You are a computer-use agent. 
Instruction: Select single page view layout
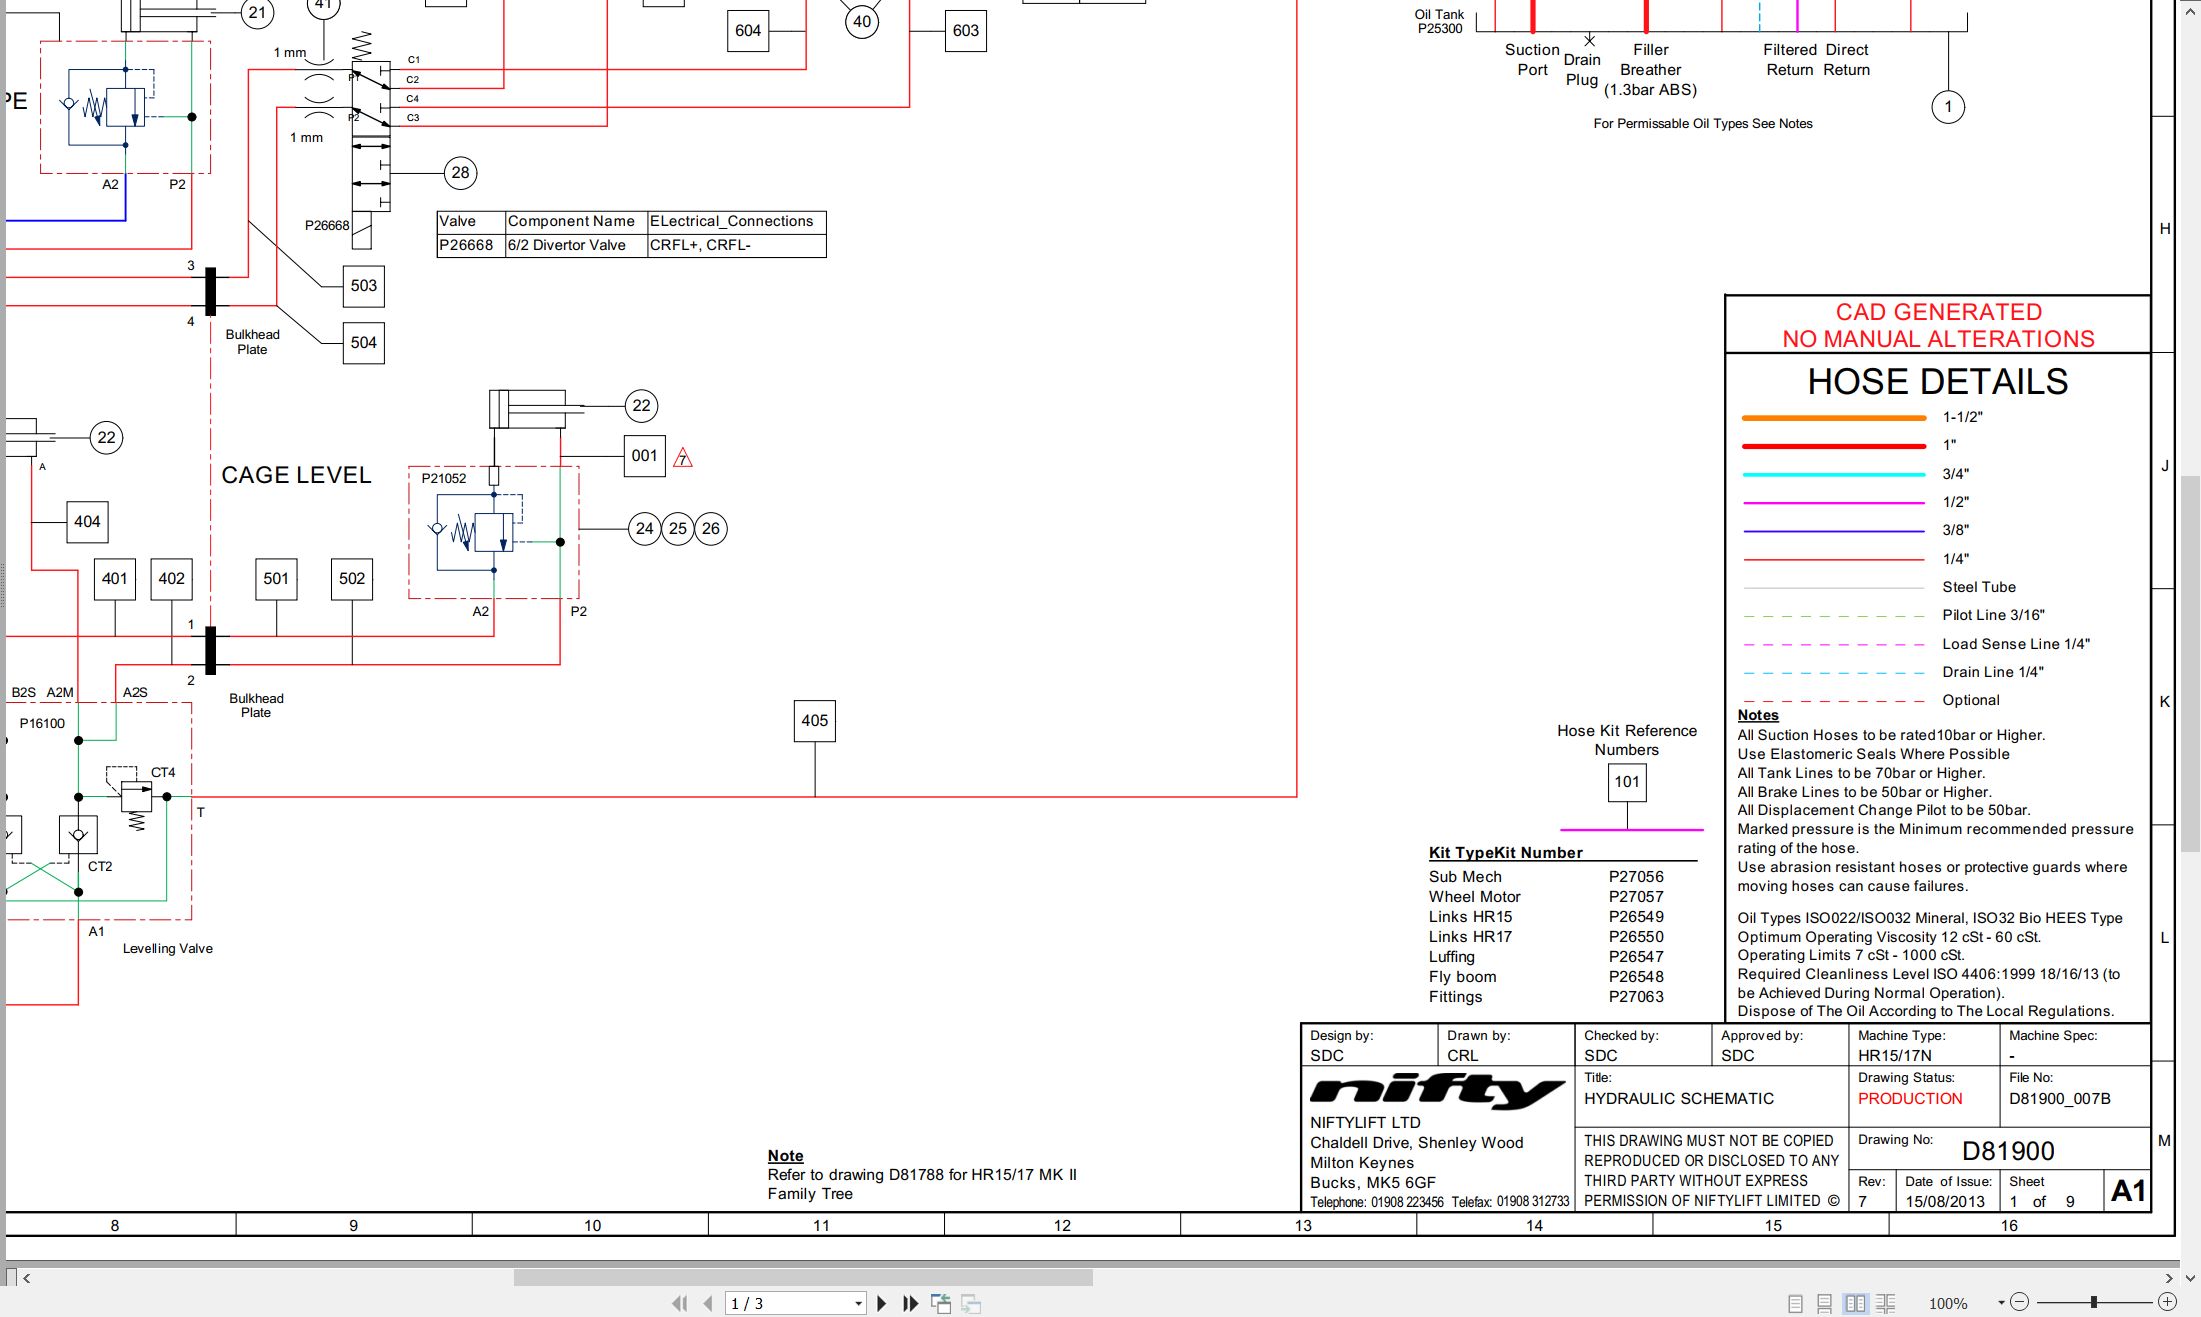pos(1795,1303)
